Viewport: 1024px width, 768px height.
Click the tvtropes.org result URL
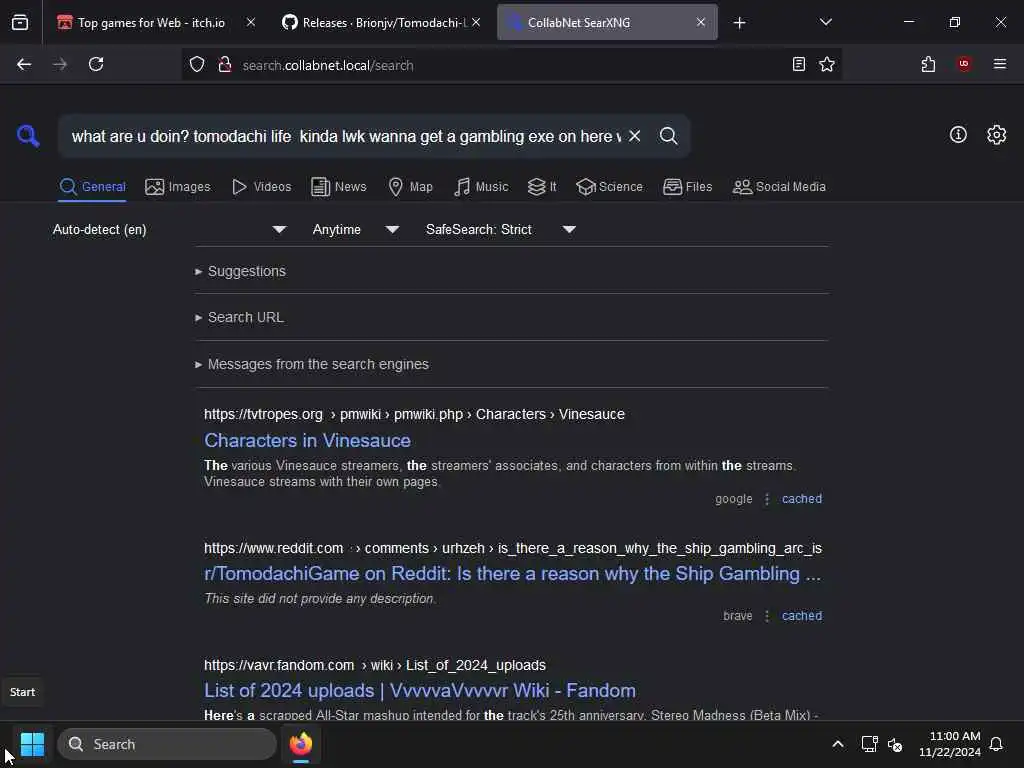tap(414, 414)
